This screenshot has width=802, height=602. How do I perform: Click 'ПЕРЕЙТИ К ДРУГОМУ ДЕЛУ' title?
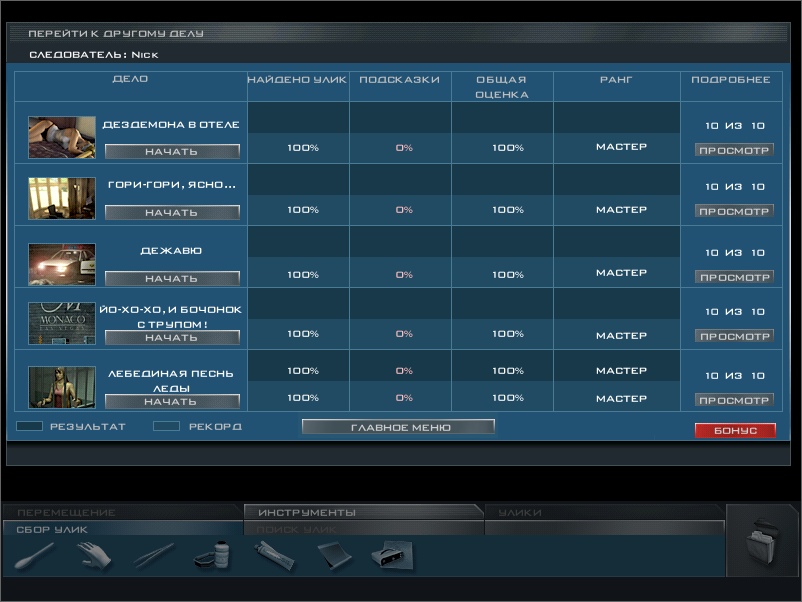point(116,34)
